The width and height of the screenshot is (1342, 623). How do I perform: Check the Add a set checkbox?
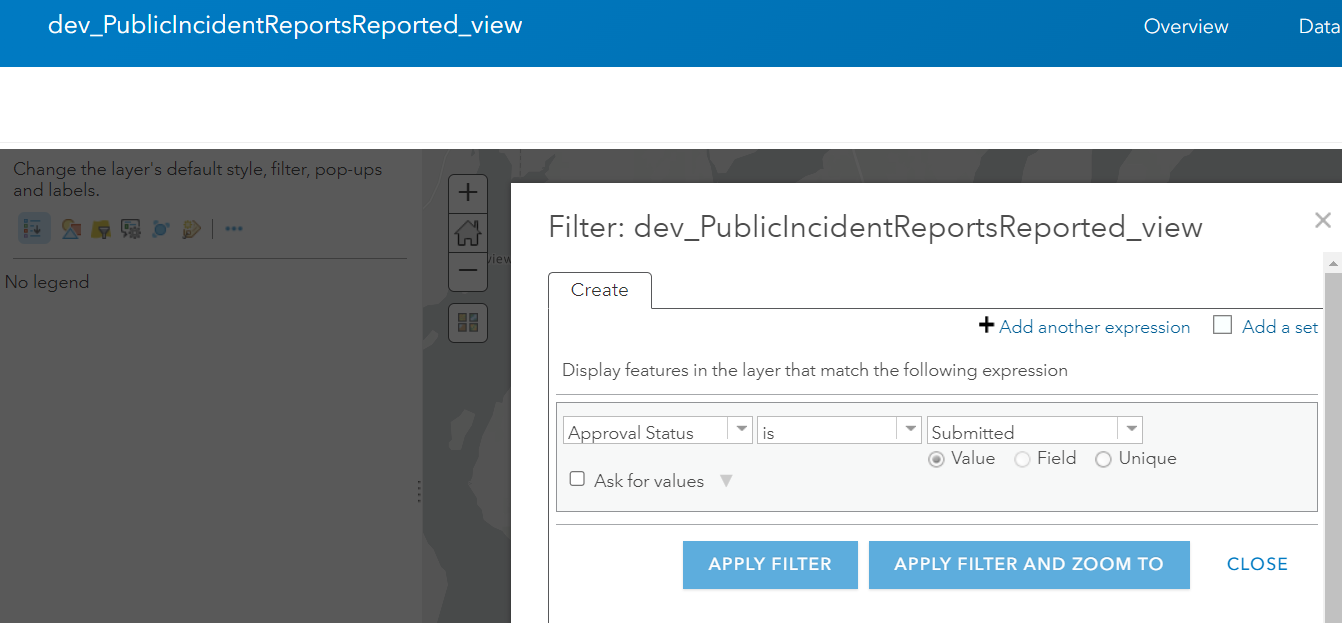[1222, 325]
